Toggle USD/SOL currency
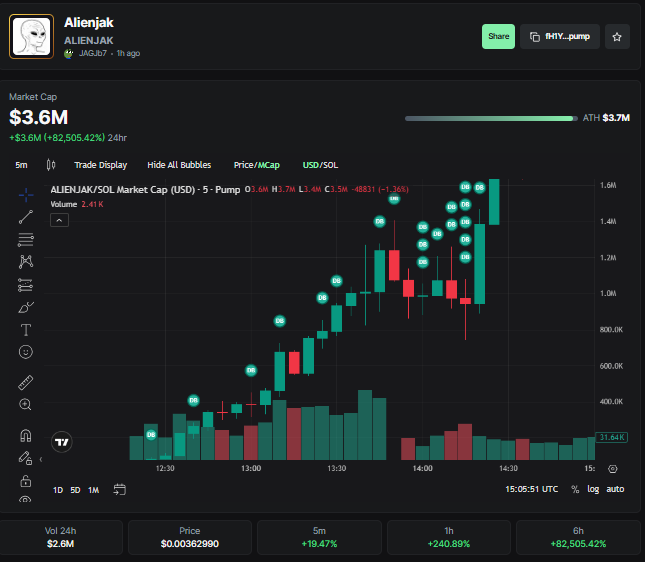This screenshot has height=562, width=645. click(x=320, y=165)
